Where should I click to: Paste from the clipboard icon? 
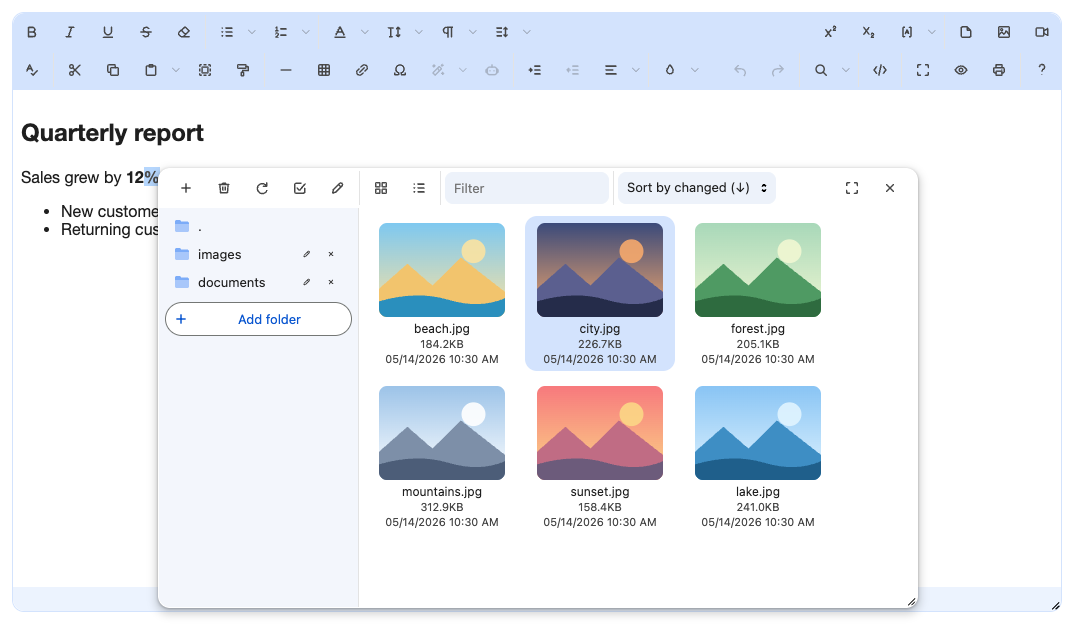click(x=151, y=70)
